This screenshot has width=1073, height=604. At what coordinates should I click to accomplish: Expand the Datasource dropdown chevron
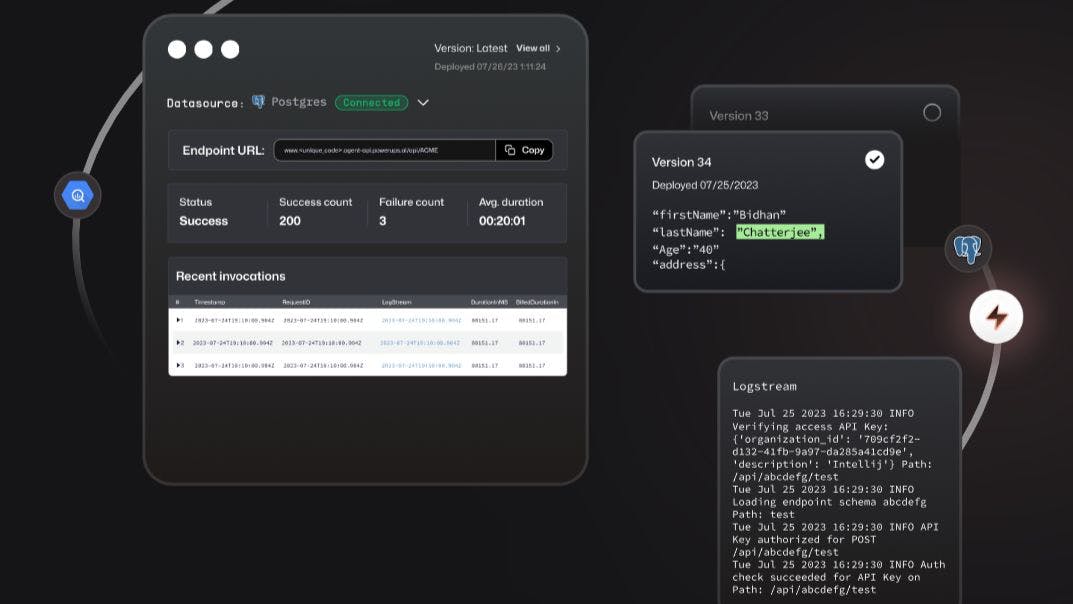423,102
